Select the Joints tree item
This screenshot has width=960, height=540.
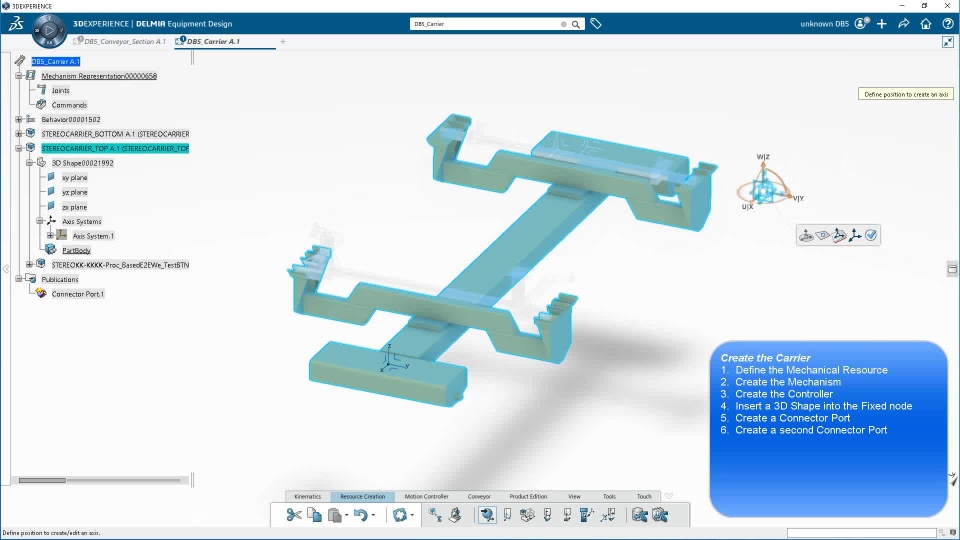60,90
